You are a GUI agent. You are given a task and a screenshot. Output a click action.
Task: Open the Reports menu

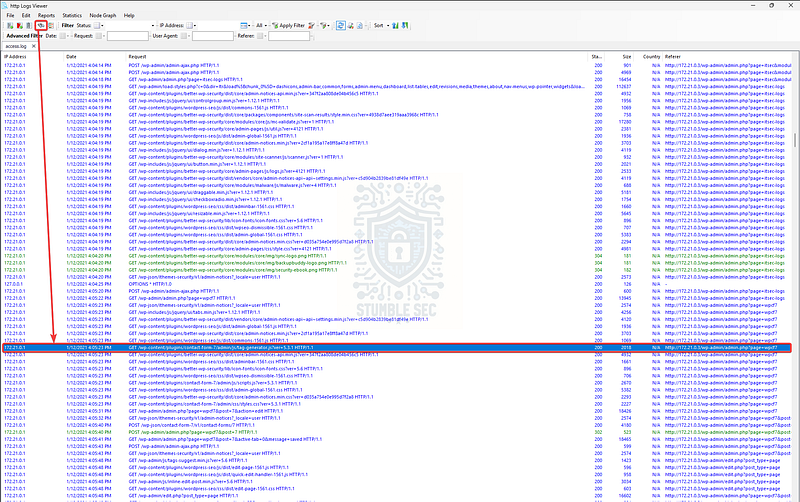point(46,15)
